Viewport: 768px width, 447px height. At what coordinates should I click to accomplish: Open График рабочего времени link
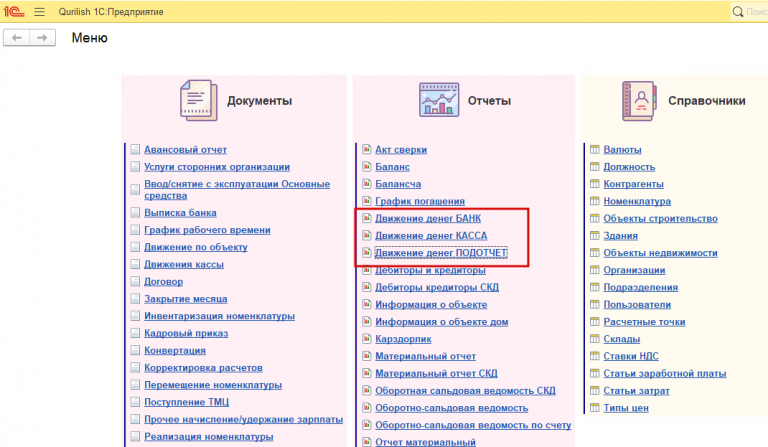pos(207,230)
